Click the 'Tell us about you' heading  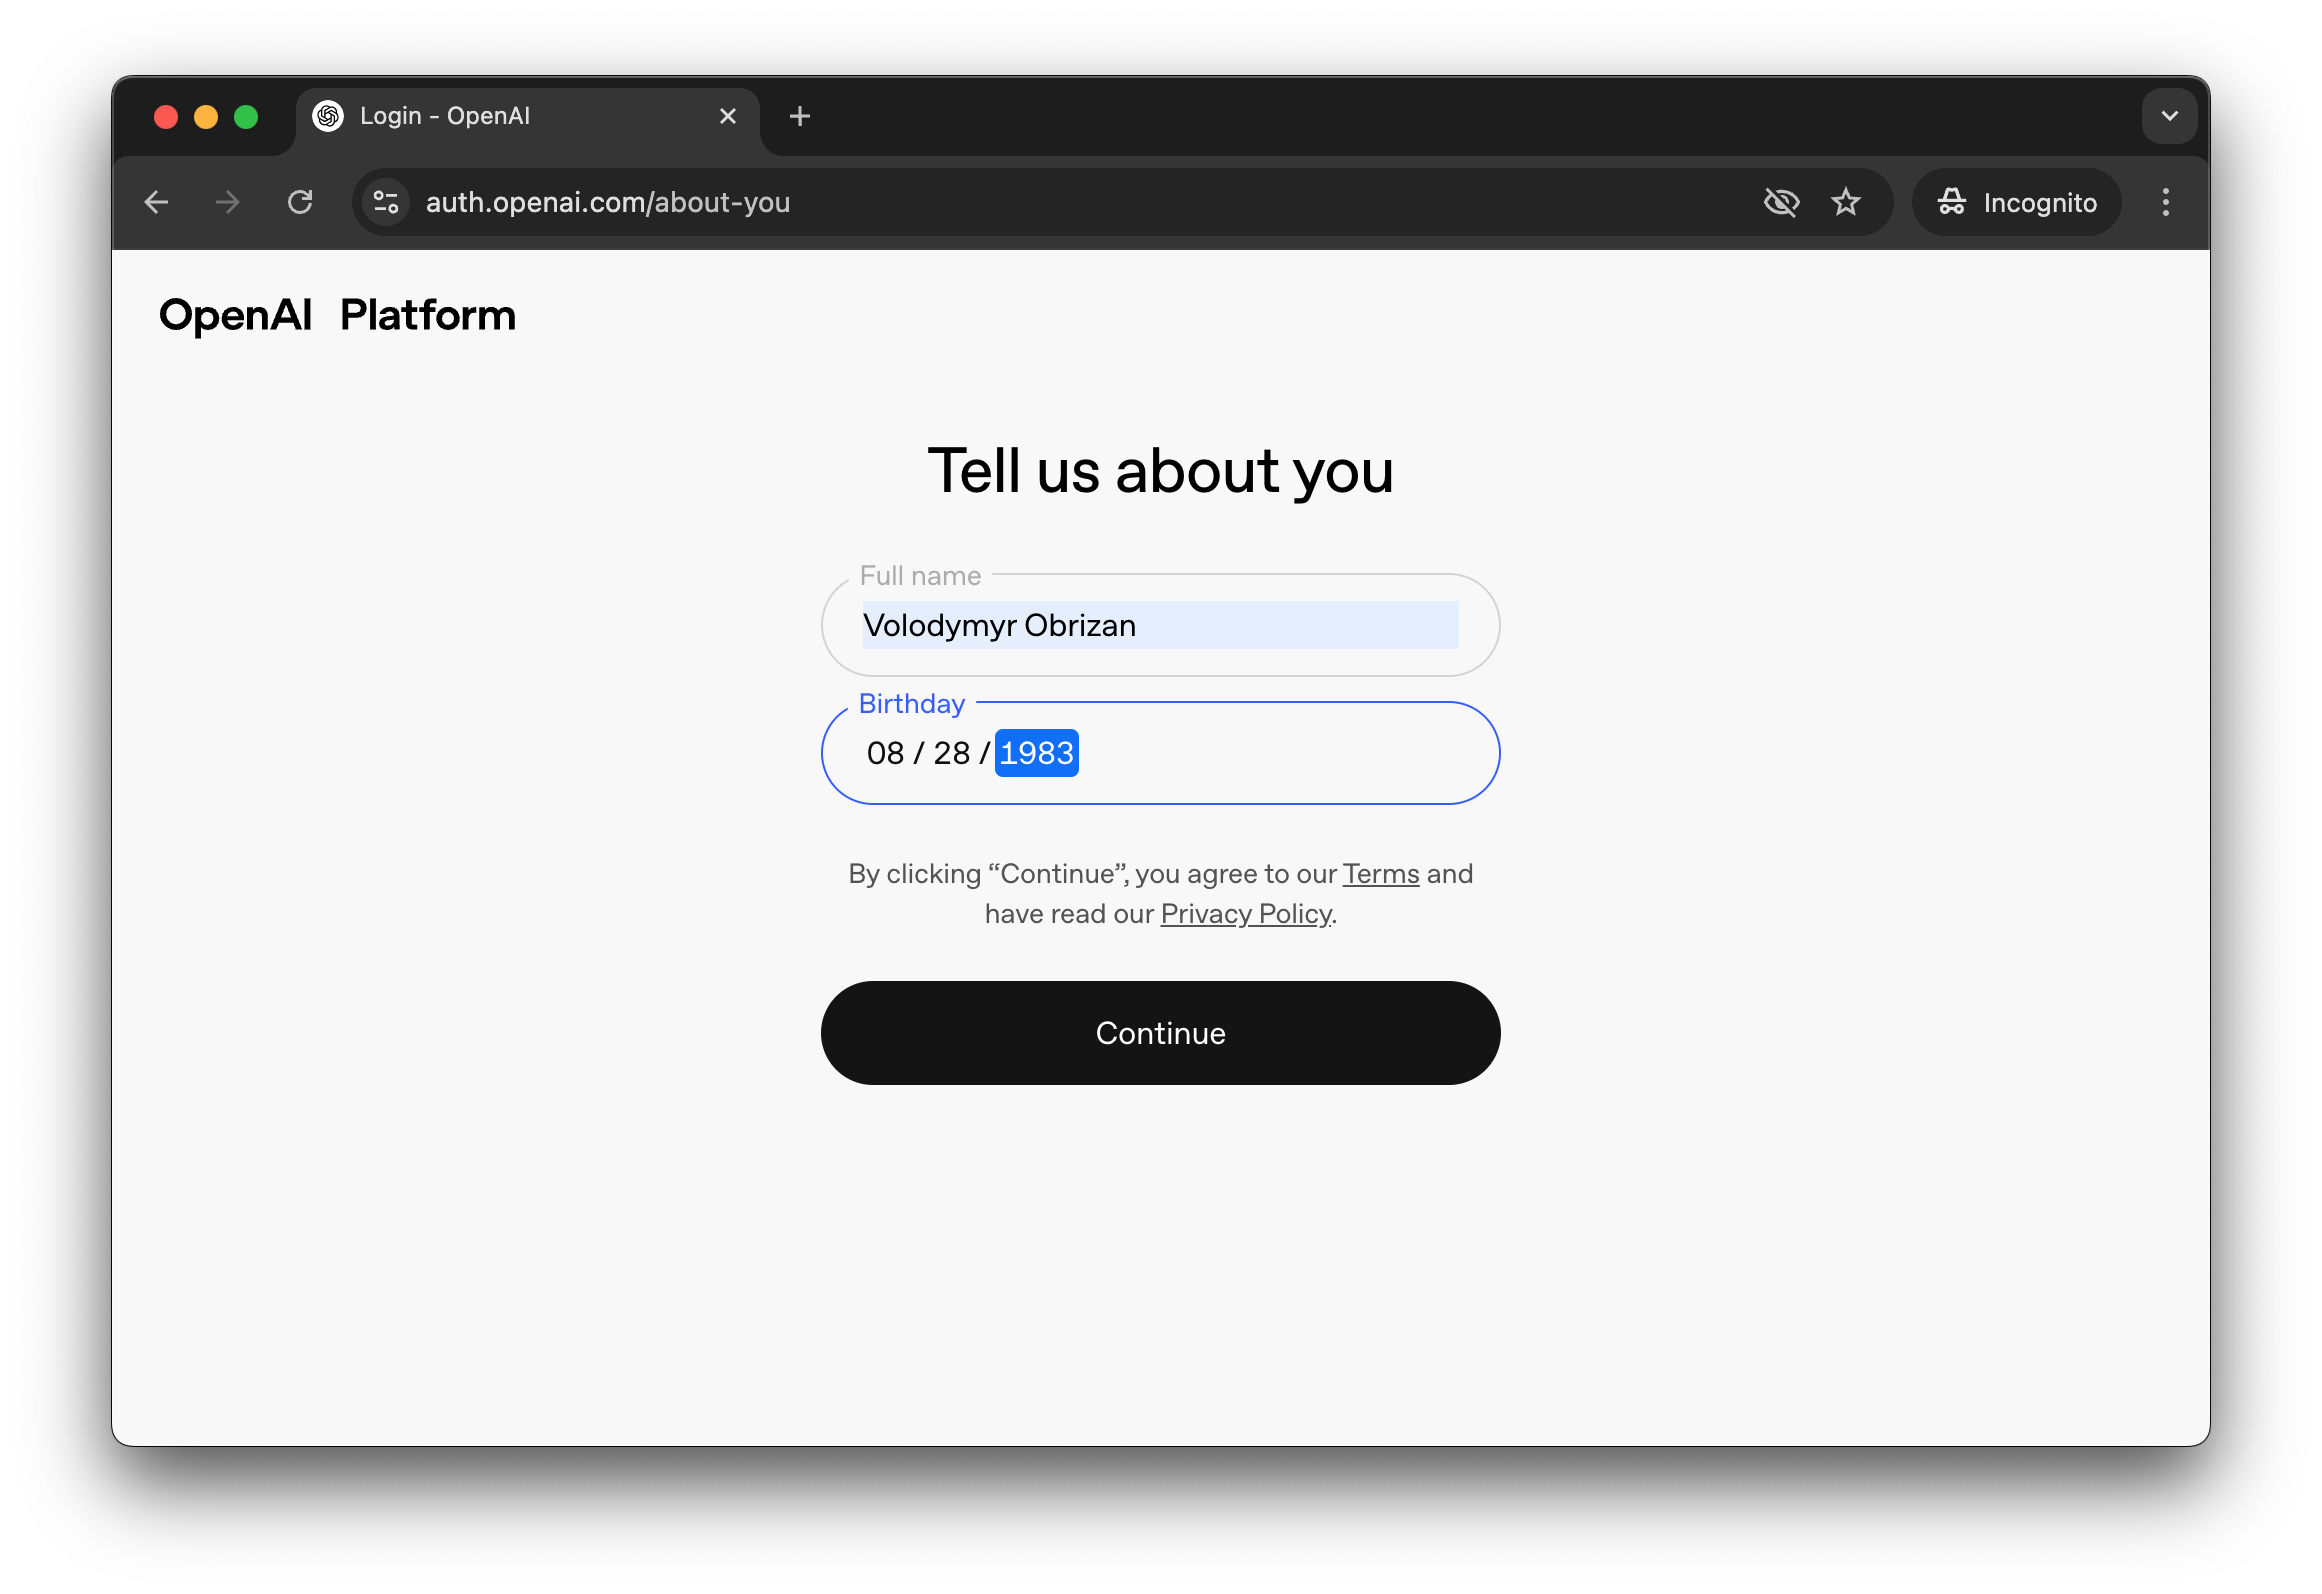pyautogui.click(x=1160, y=470)
